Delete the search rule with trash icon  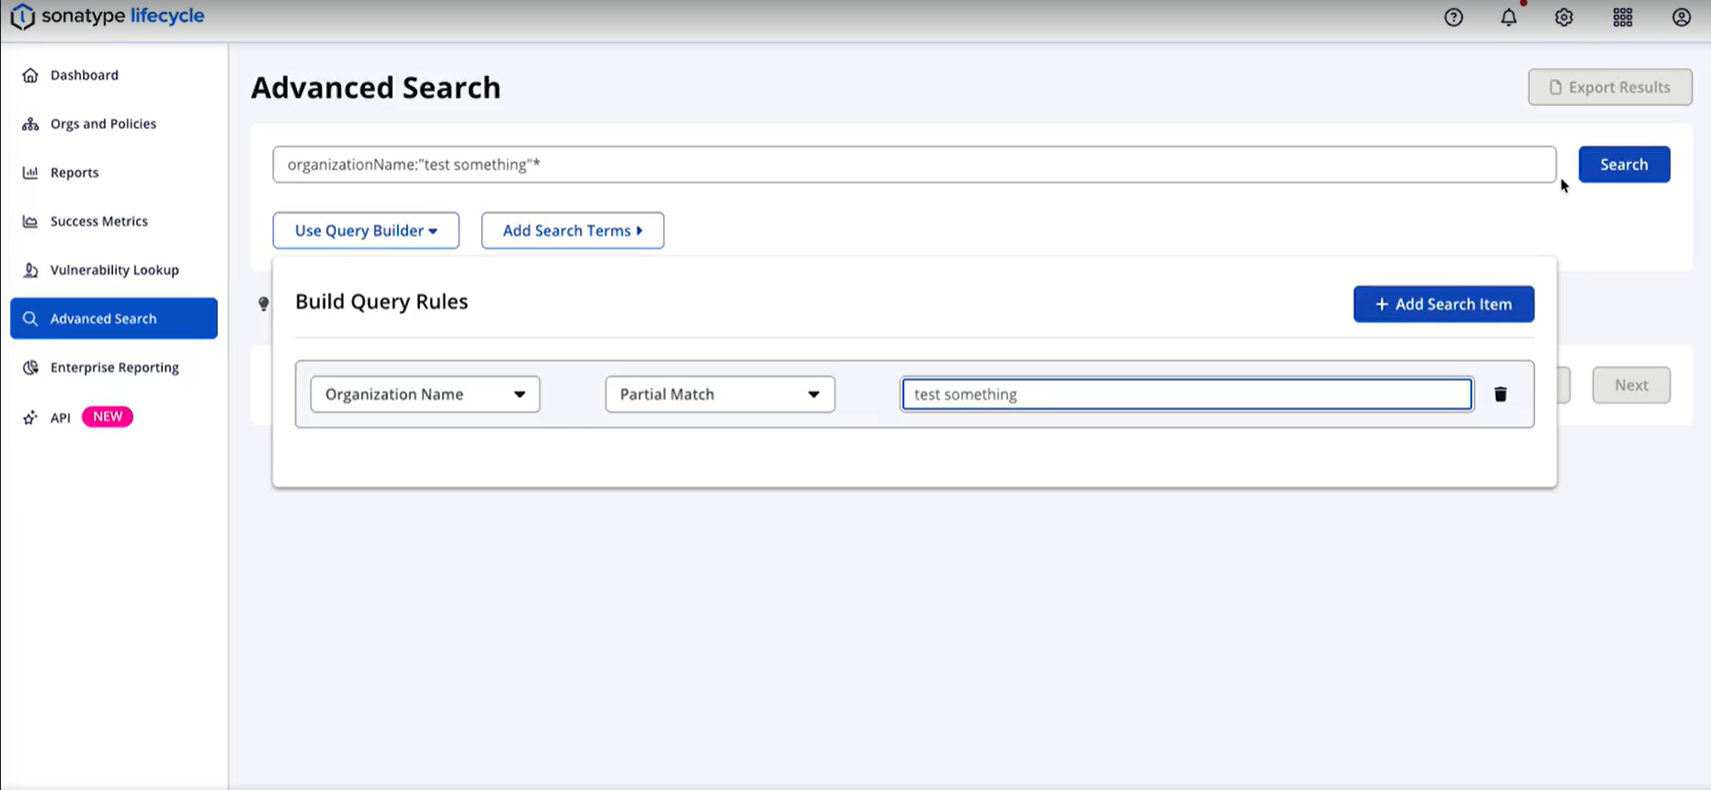tap(1500, 394)
